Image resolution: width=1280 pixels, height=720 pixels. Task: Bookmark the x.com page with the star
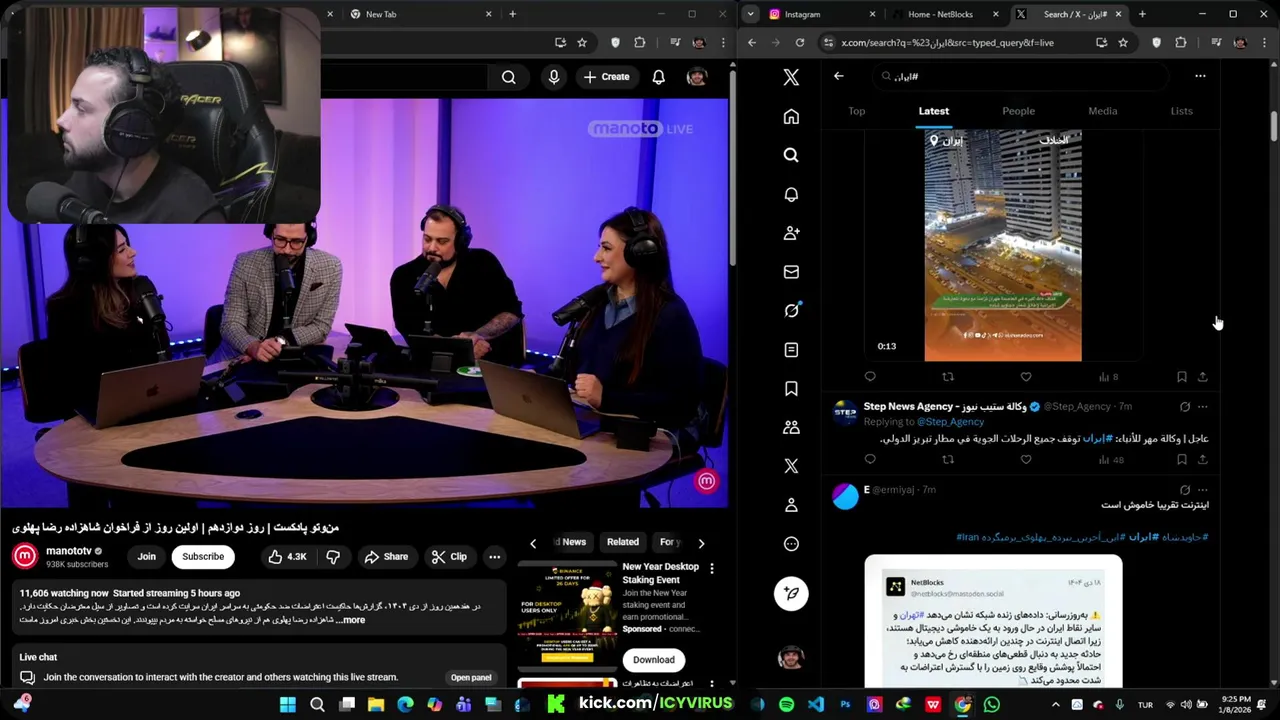click(x=1123, y=43)
